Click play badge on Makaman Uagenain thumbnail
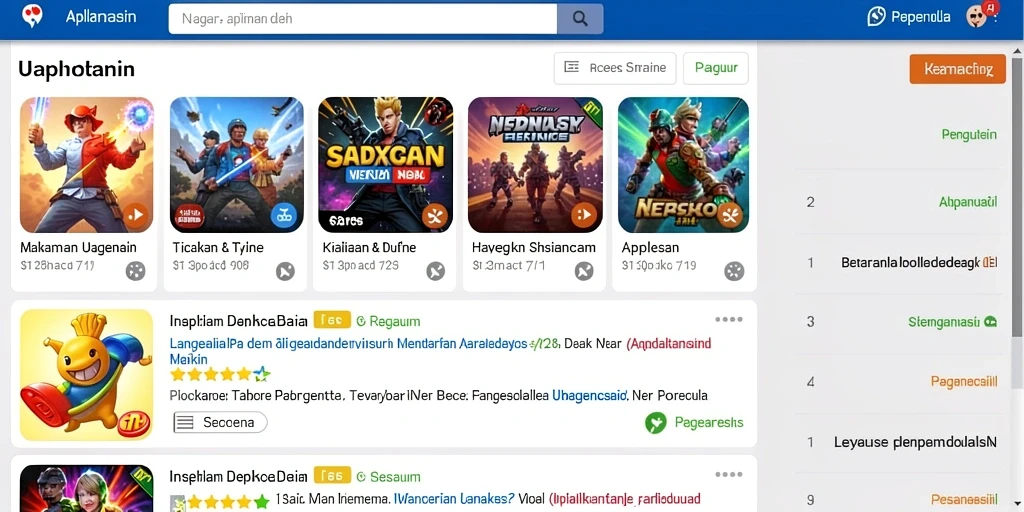The image size is (1024, 512). point(135,214)
